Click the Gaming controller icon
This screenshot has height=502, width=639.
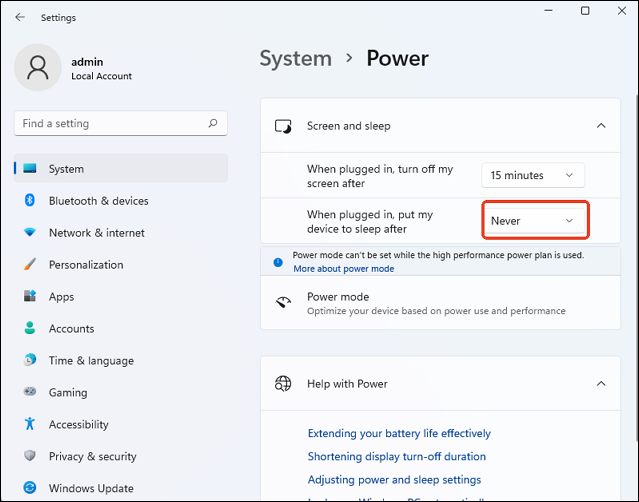click(30, 393)
